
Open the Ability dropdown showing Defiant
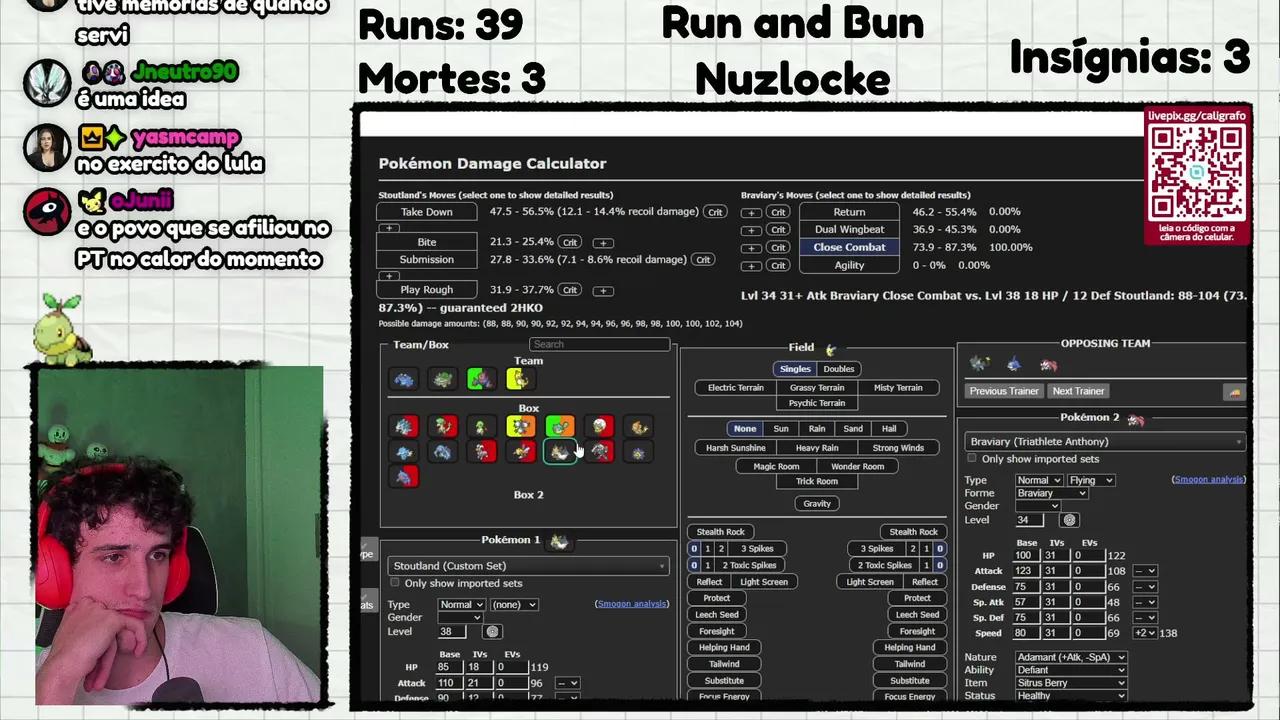pyautogui.click(x=1071, y=671)
